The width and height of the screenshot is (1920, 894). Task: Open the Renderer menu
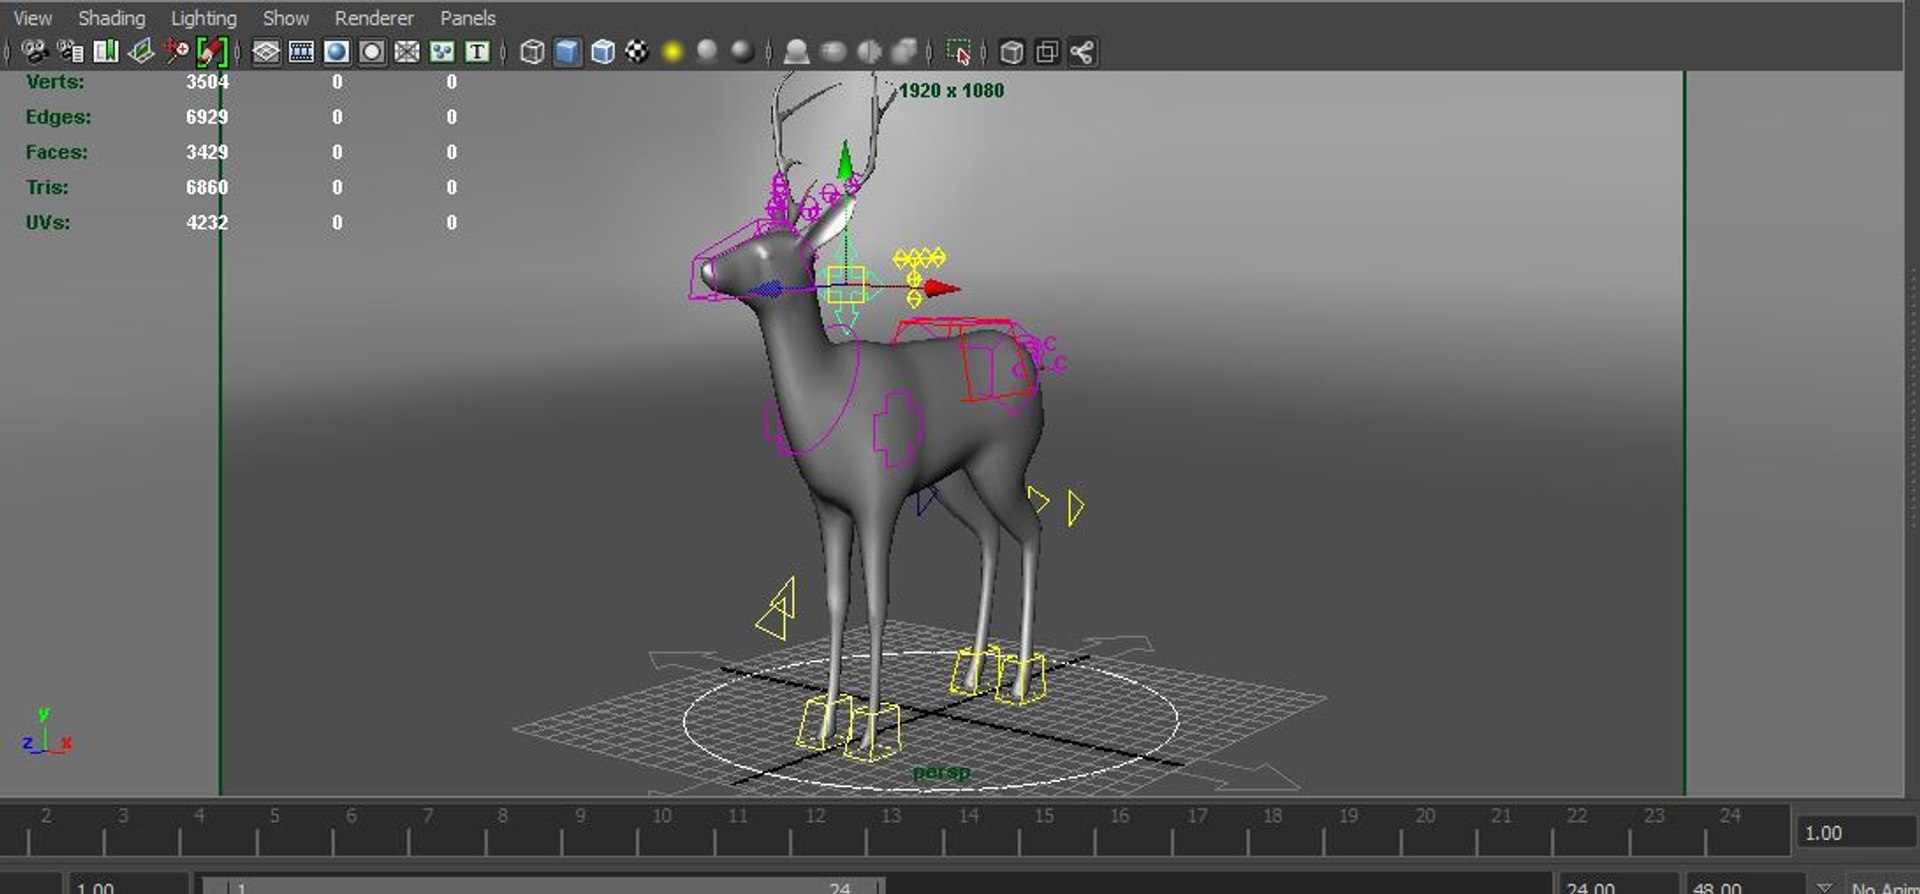374,18
